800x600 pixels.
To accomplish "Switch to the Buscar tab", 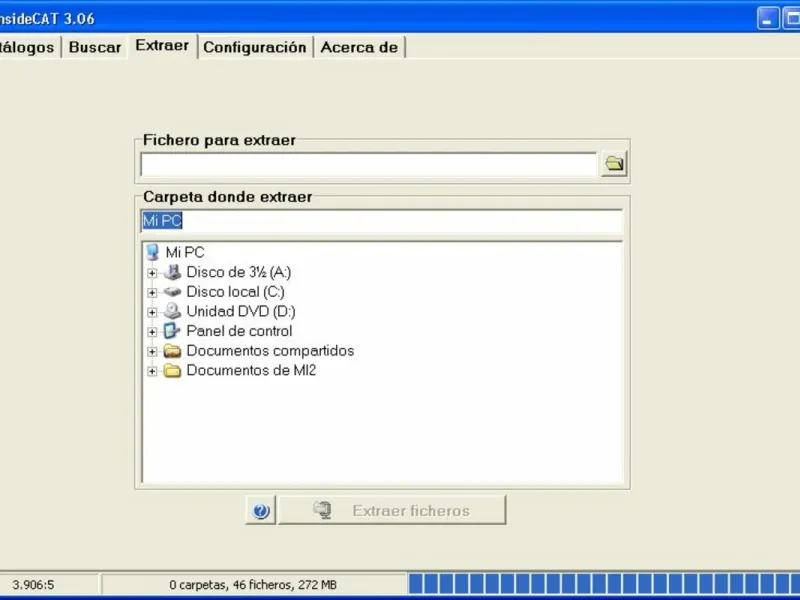I will tap(95, 47).
